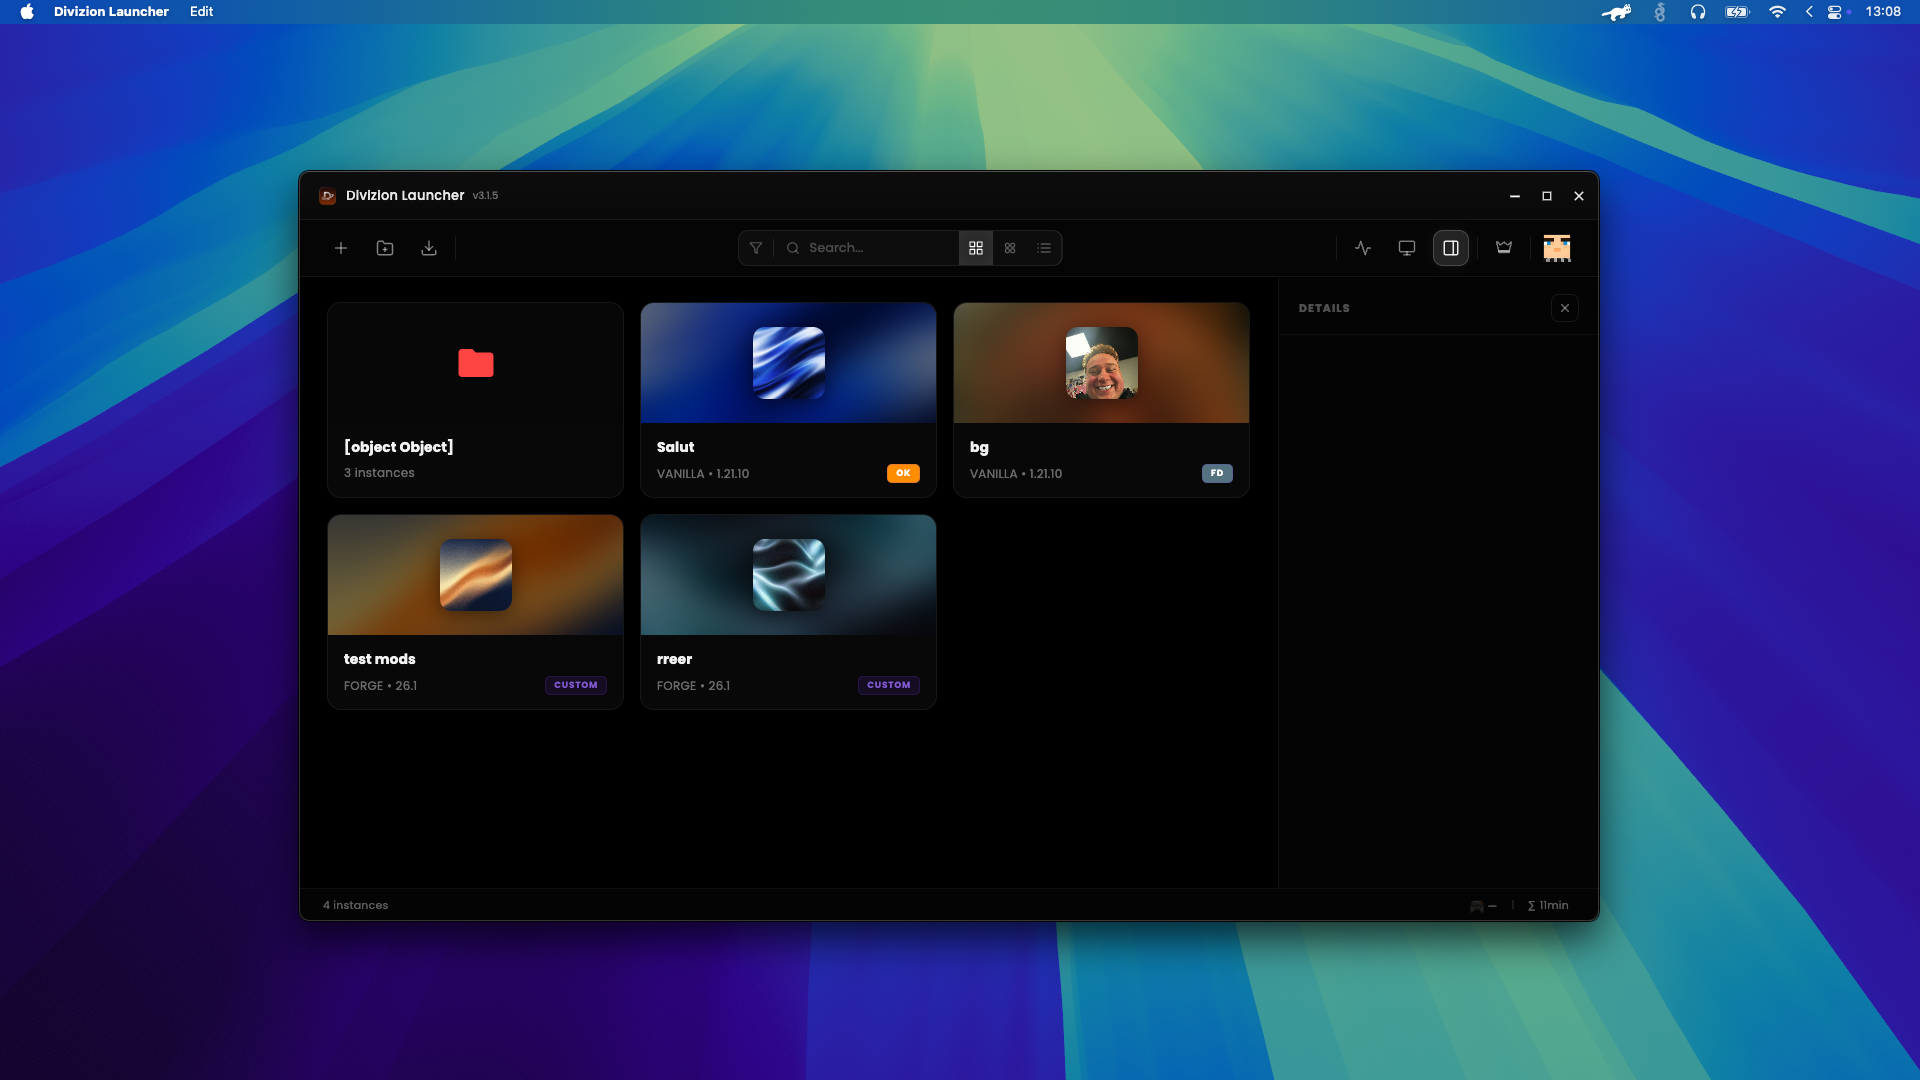The width and height of the screenshot is (1920, 1080).
Task: Open the headphones menu bar icon
Action: (1698, 12)
